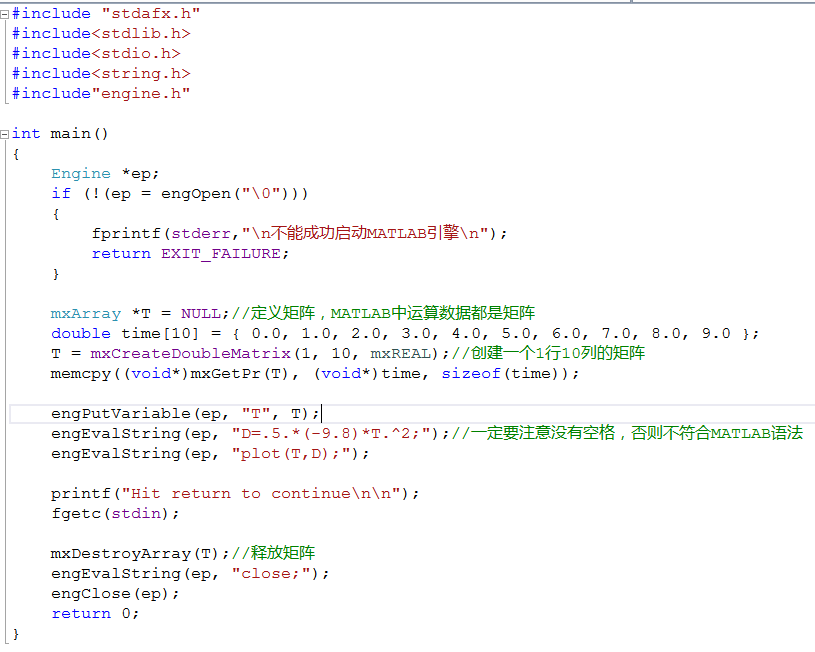The height and width of the screenshot is (652, 815).
Task: Click on the #include<stdio.h> line
Action: [x=96, y=54]
